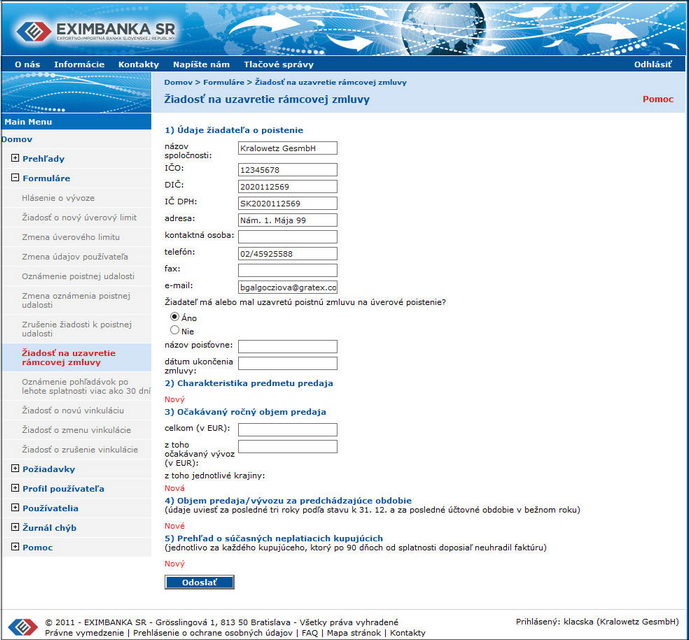Open Právne vymedzenie footer link

pyautogui.click(x=84, y=633)
